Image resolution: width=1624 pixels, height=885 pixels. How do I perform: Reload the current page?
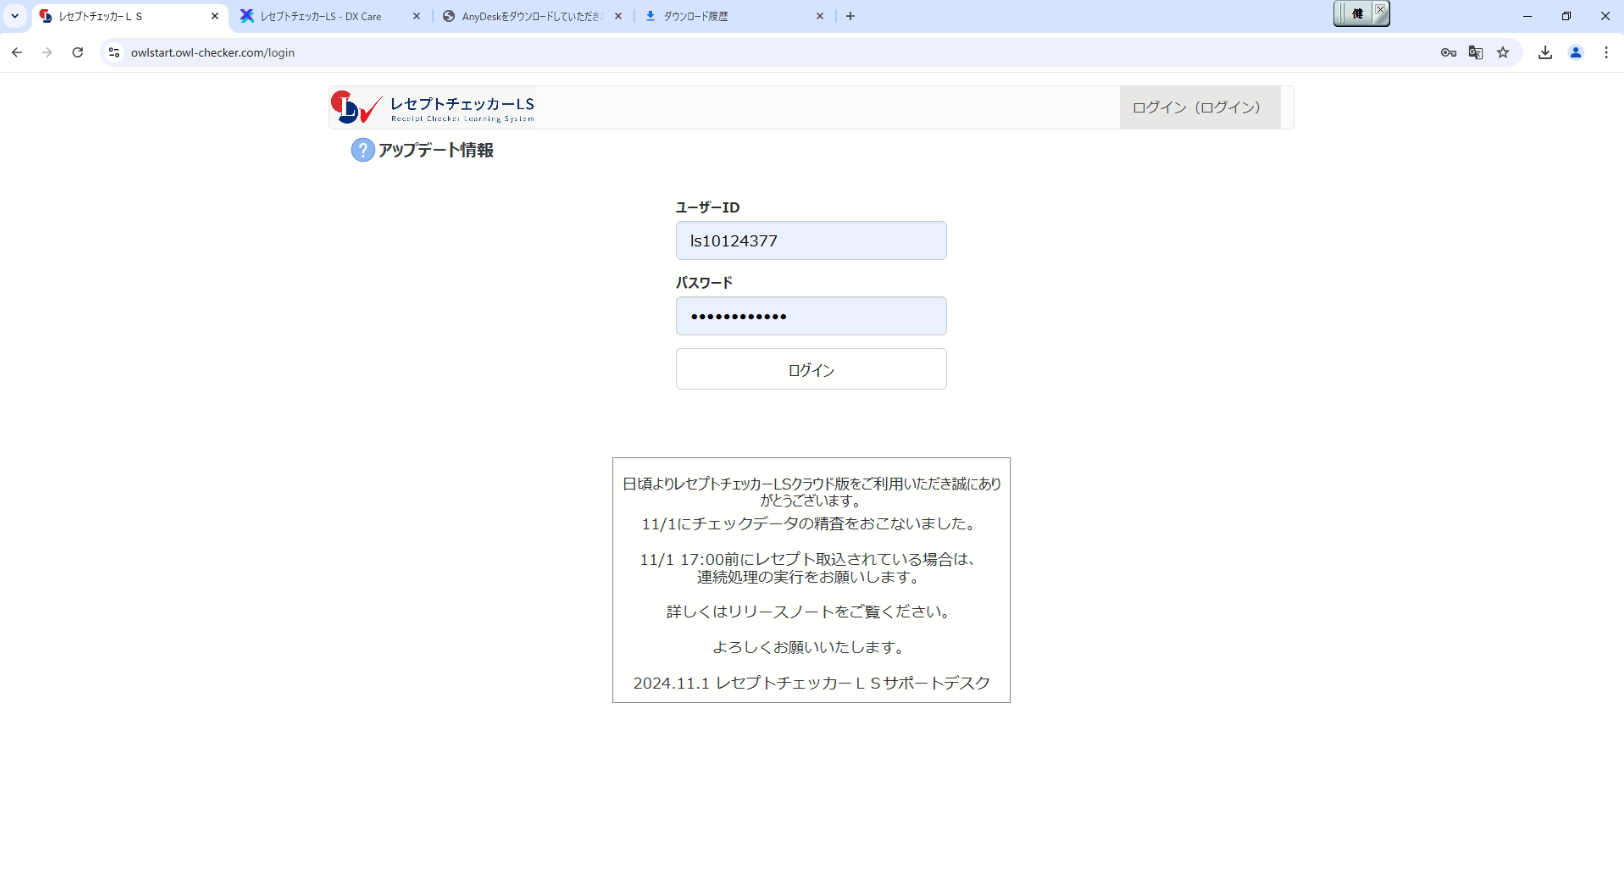[x=78, y=53]
